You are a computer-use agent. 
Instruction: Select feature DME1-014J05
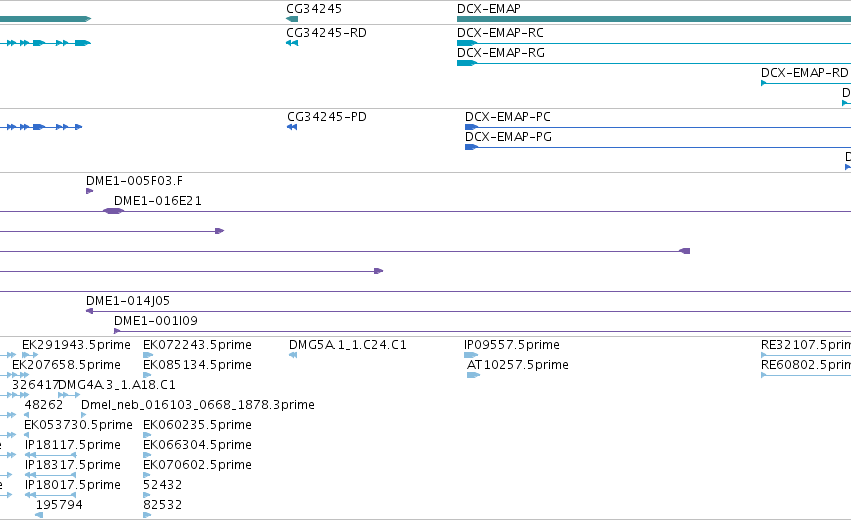point(128,301)
